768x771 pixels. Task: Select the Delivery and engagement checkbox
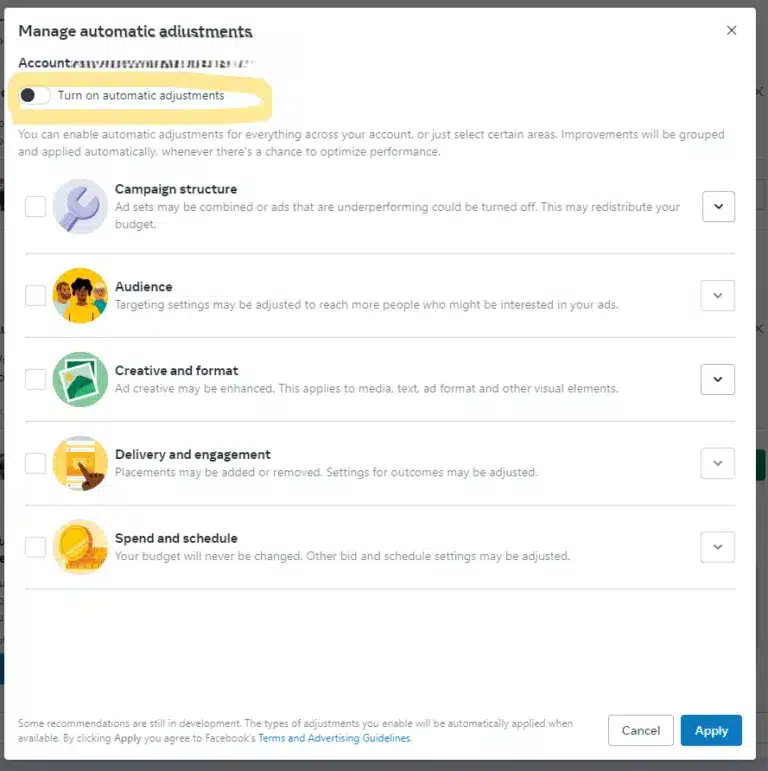tap(35, 463)
